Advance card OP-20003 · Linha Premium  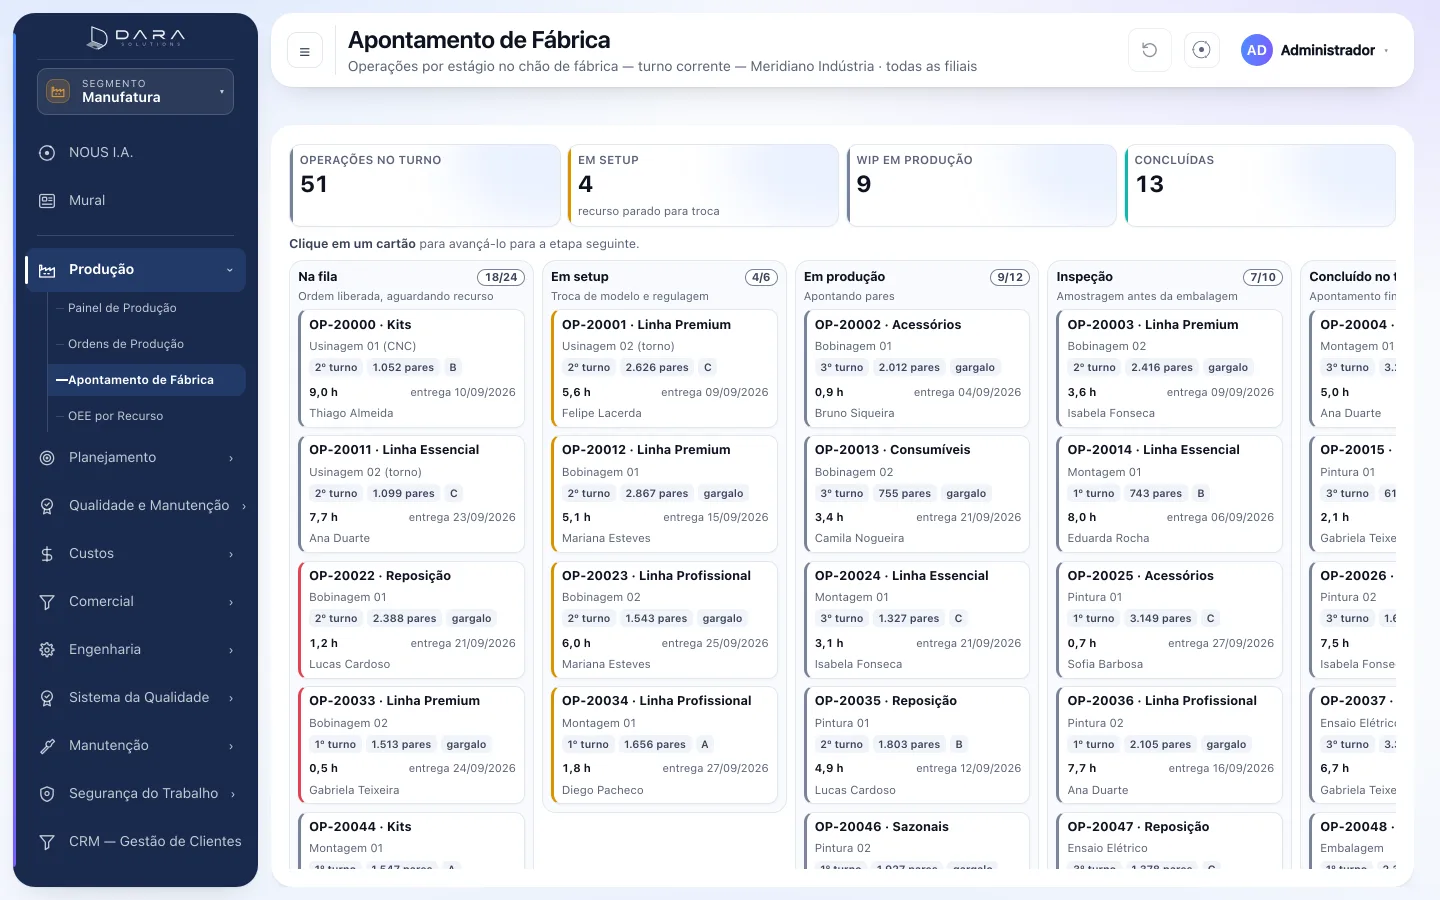[x=1170, y=368]
